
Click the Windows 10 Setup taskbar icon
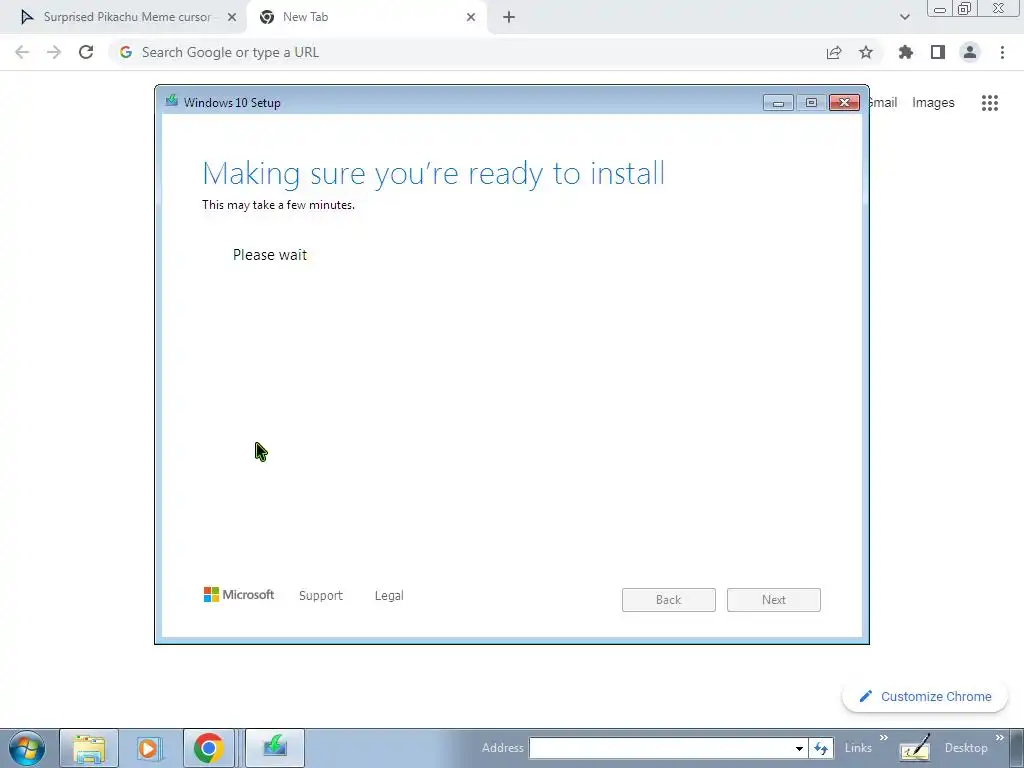(x=275, y=748)
